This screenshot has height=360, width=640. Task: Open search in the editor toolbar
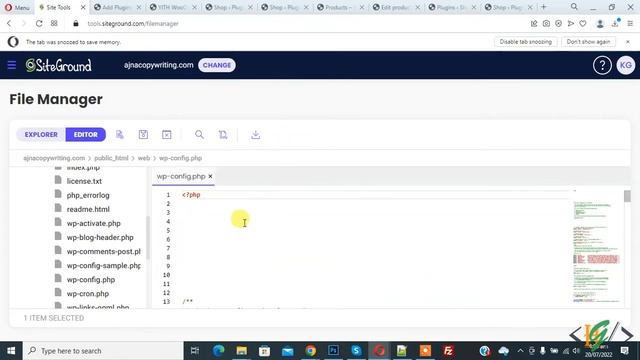199,135
